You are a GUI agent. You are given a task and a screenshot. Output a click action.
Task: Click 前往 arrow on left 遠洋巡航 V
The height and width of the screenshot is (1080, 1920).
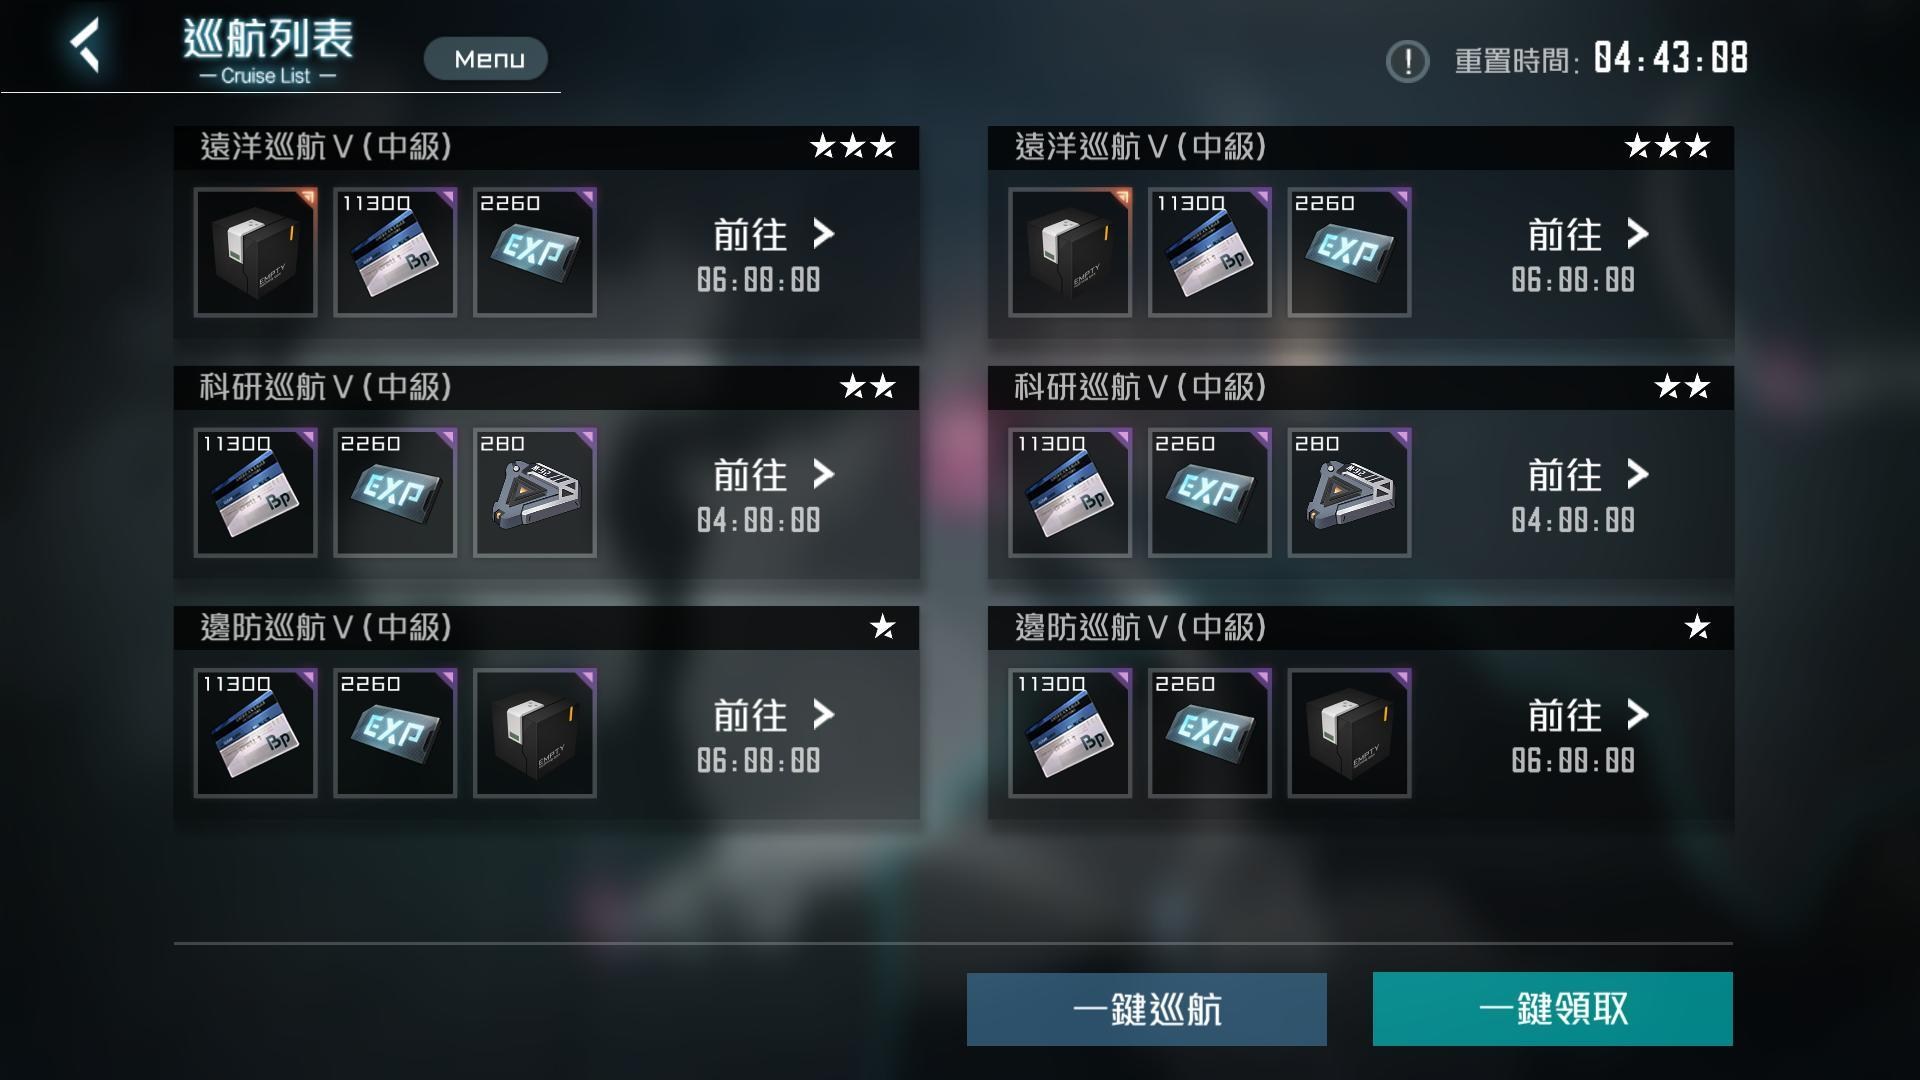click(x=773, y=235)
